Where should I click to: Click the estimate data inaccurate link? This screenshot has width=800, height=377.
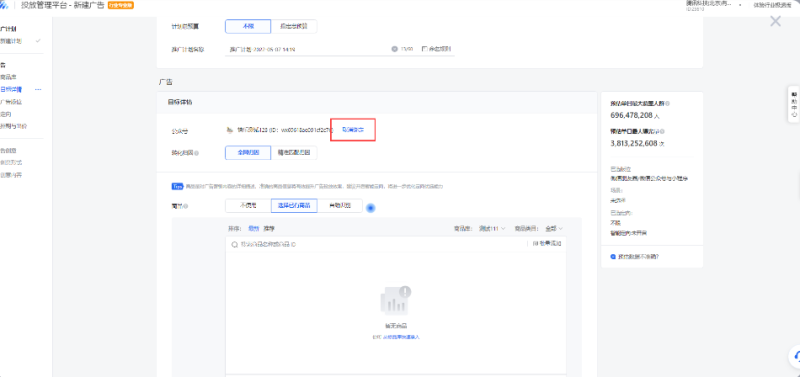coord(638,257)
